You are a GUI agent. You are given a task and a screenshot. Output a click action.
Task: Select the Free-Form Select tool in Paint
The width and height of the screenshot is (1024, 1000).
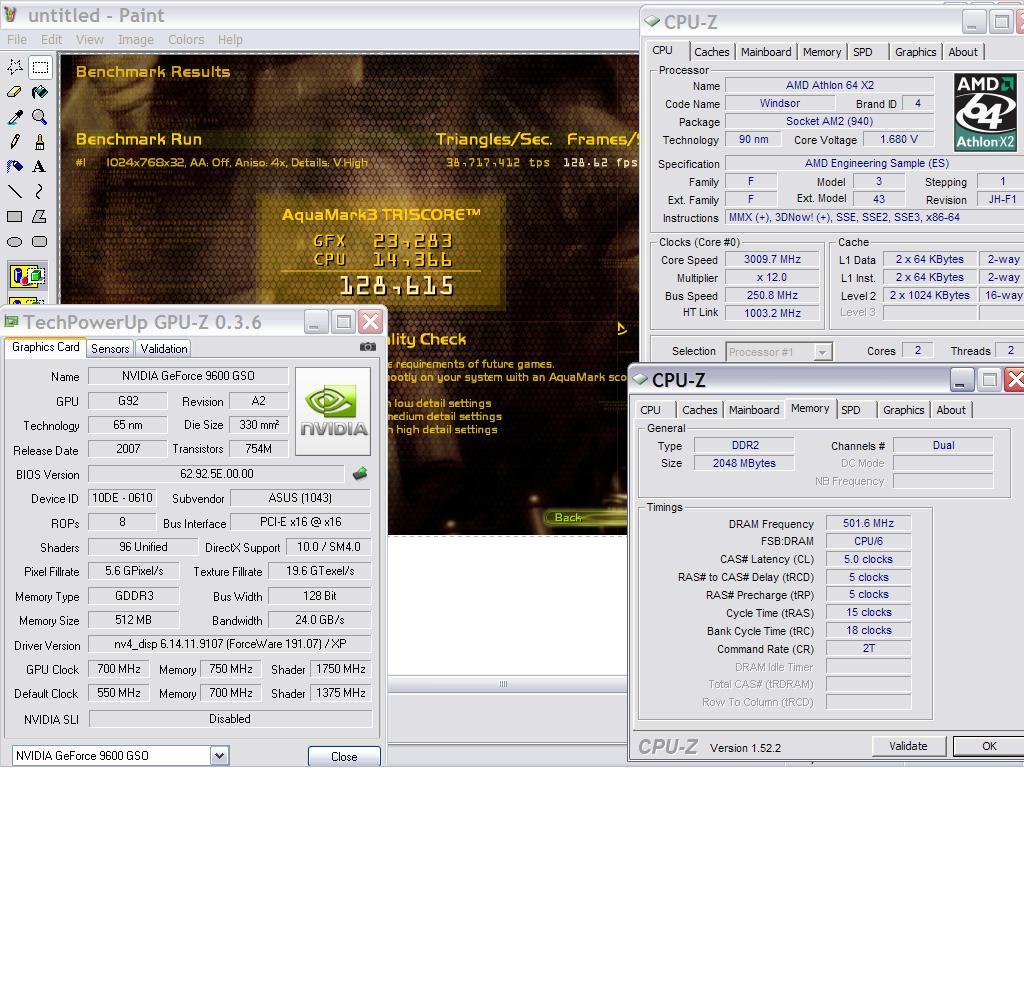[15, 67]
